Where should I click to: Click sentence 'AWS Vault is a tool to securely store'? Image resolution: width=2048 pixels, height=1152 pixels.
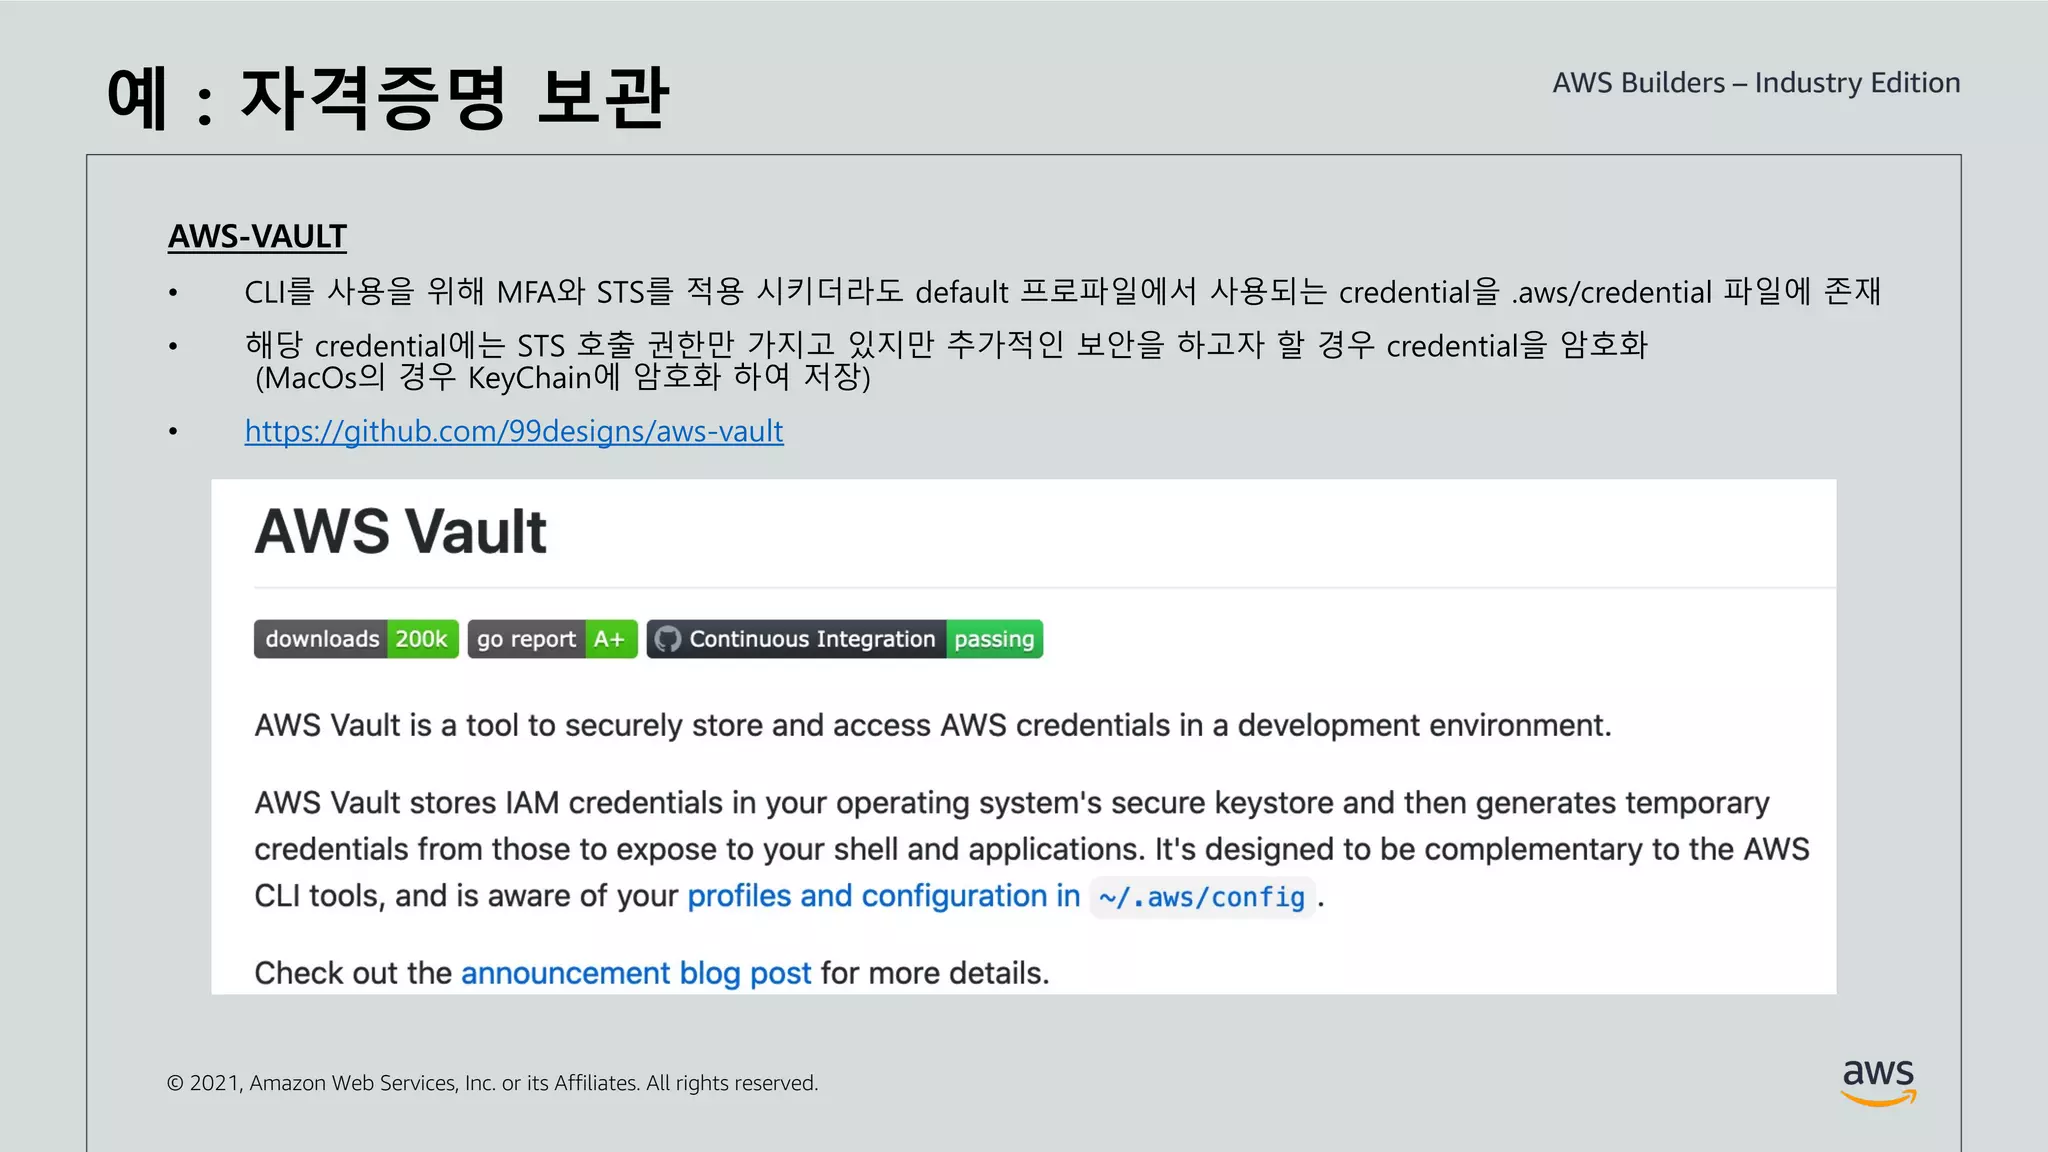[x=933, y=725]
